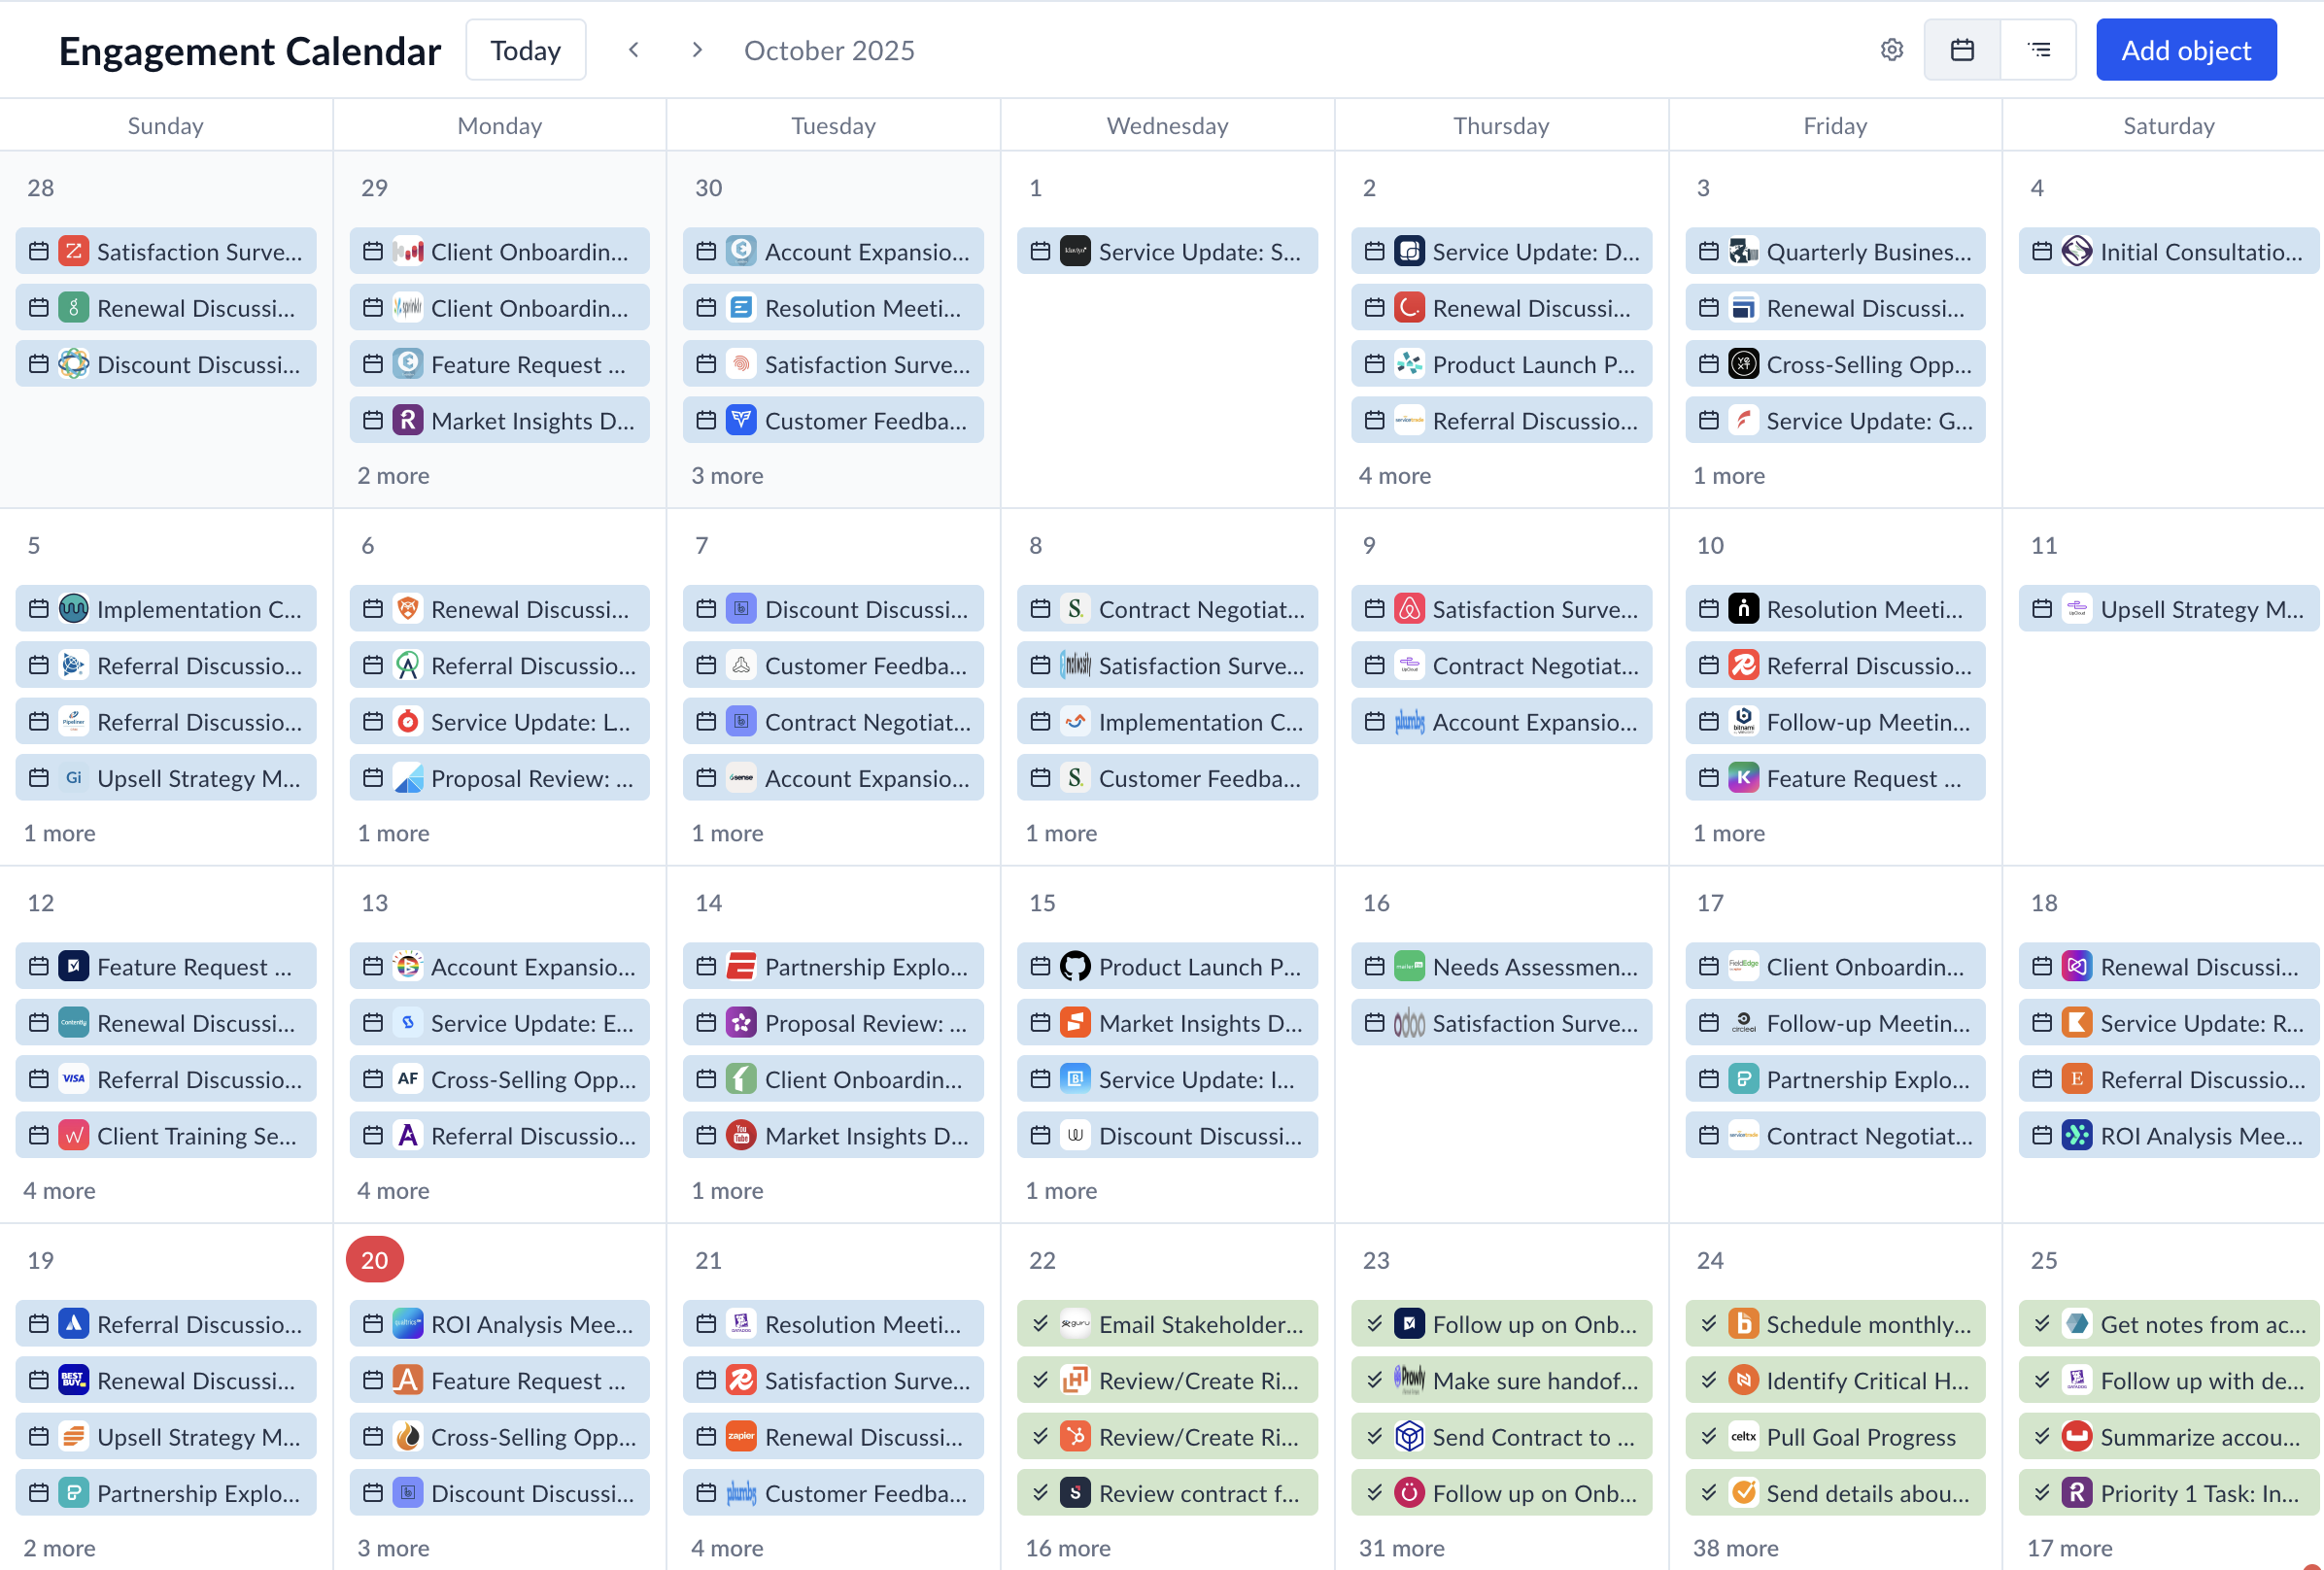2324x1570 pixels.
Task: Switch to list view icon
Action: pos(2038,50)
